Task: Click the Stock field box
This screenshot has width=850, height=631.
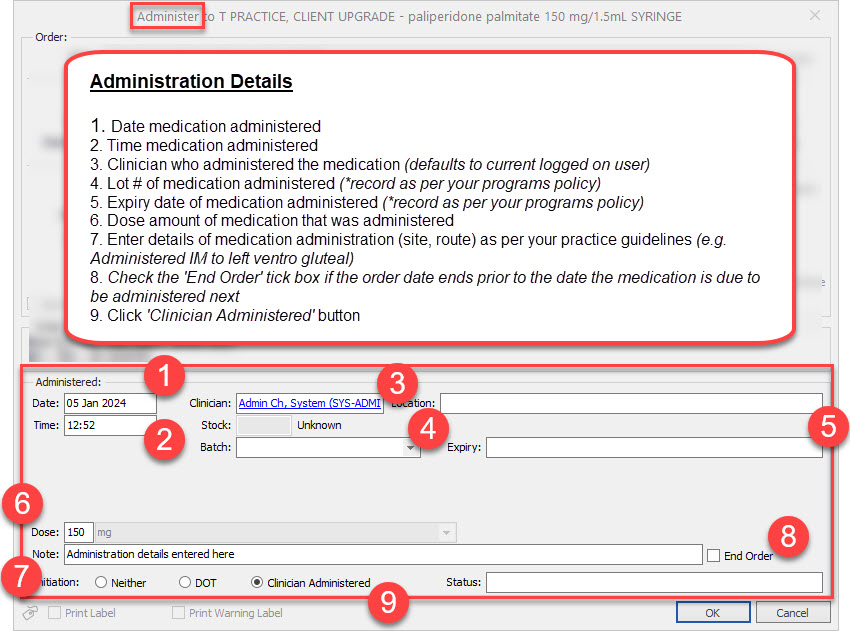Action: tap(264, 426)
